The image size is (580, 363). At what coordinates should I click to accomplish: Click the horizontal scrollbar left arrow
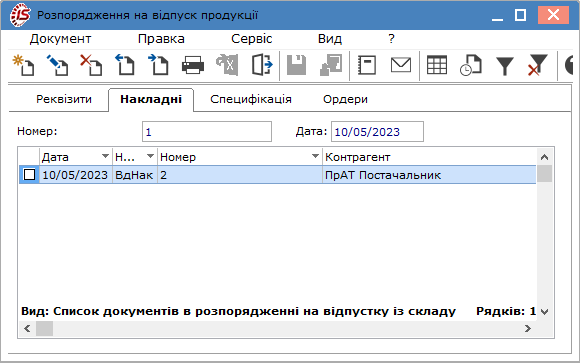pos(27,329)
